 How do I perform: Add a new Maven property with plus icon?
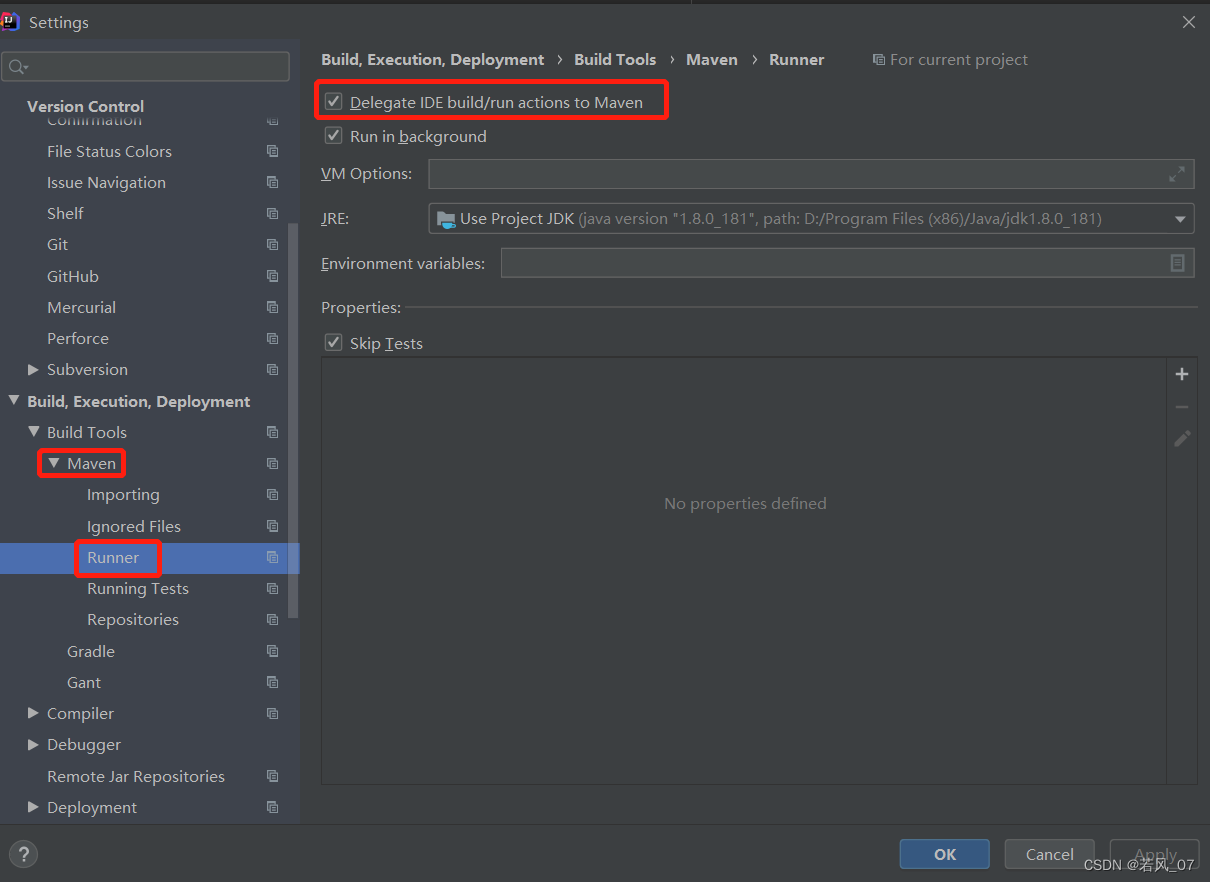click(1182, 374)
